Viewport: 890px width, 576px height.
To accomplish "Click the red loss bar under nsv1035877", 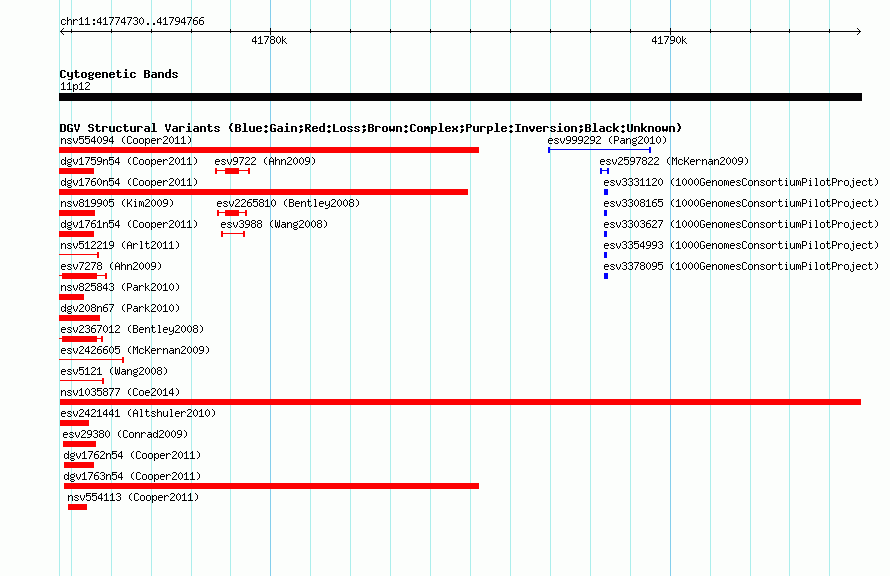I will (460, 402).
